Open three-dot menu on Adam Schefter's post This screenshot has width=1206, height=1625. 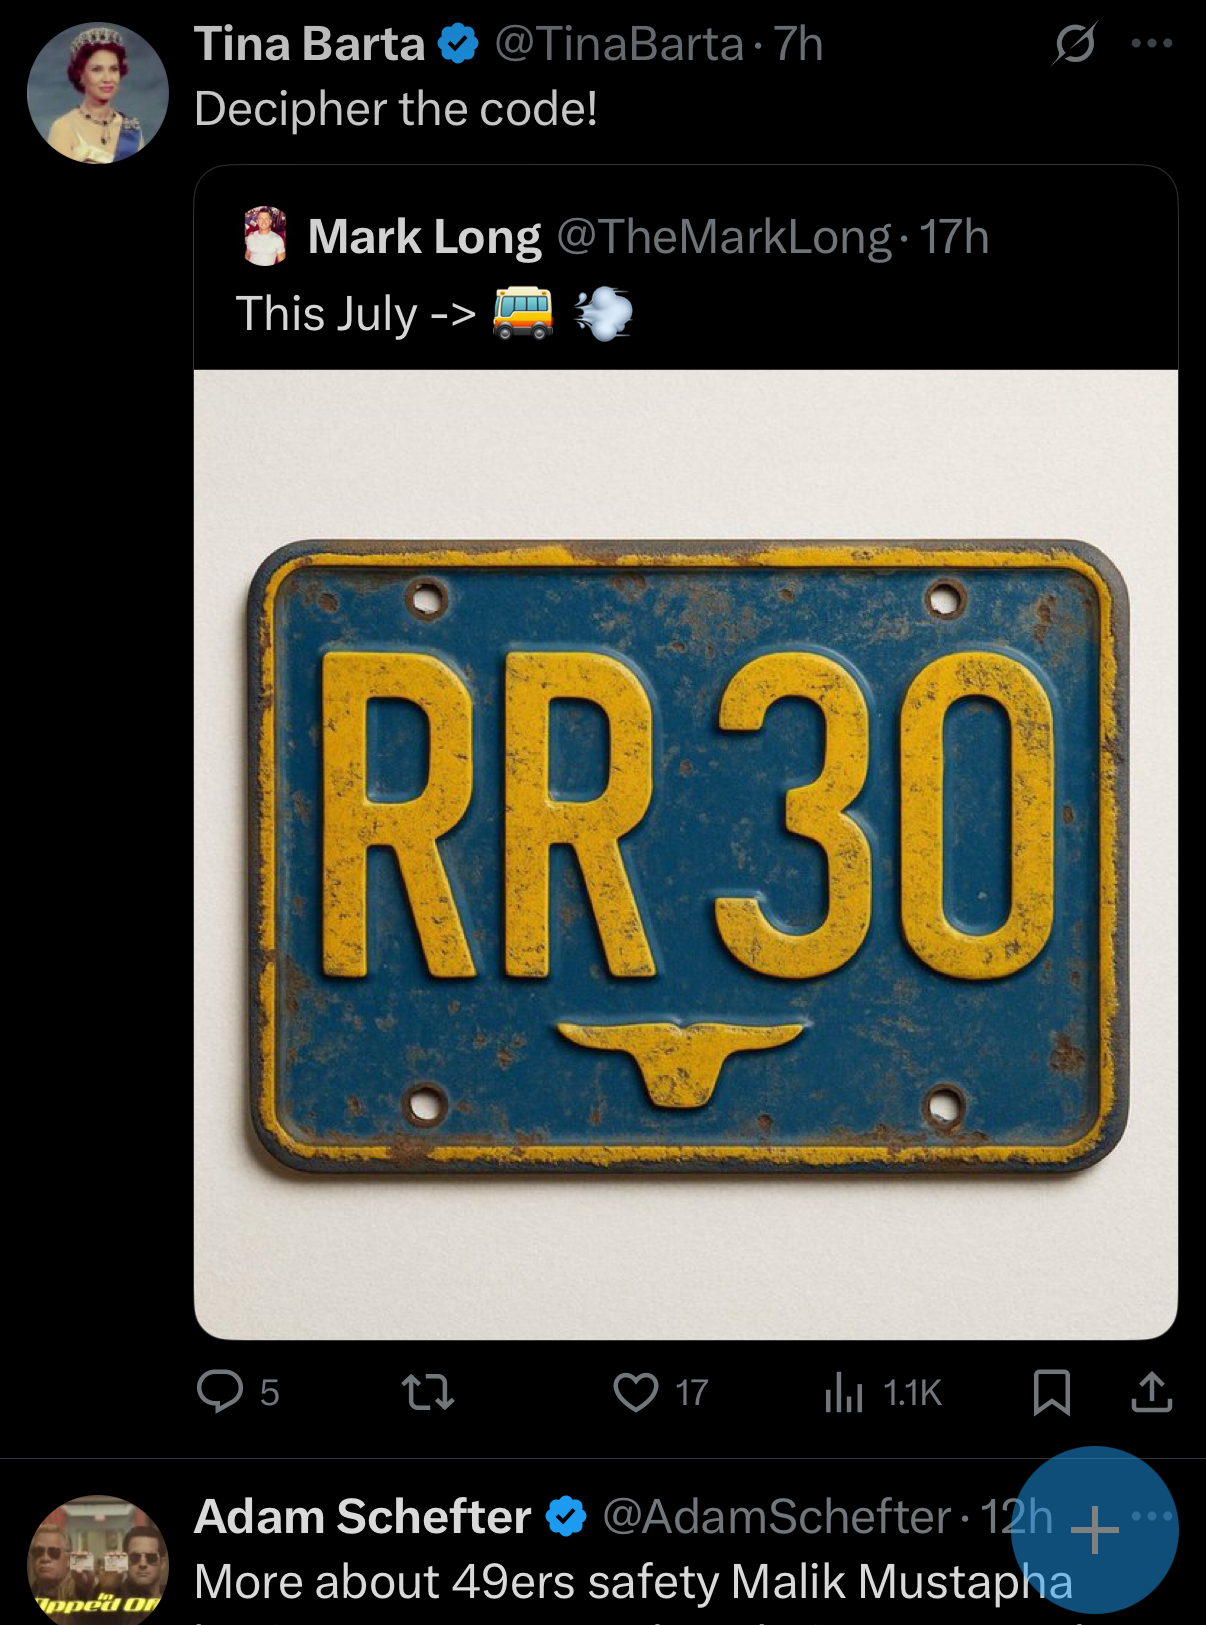[1153, 1515]
